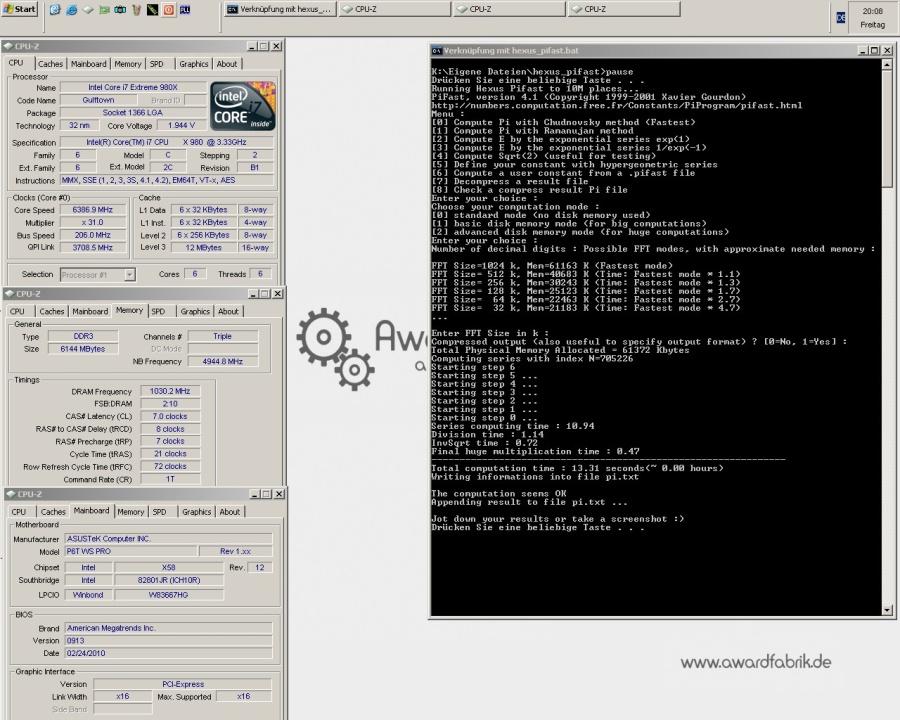
Task: Maximize the hexus_pifast.bat console window
Action: 874,51
